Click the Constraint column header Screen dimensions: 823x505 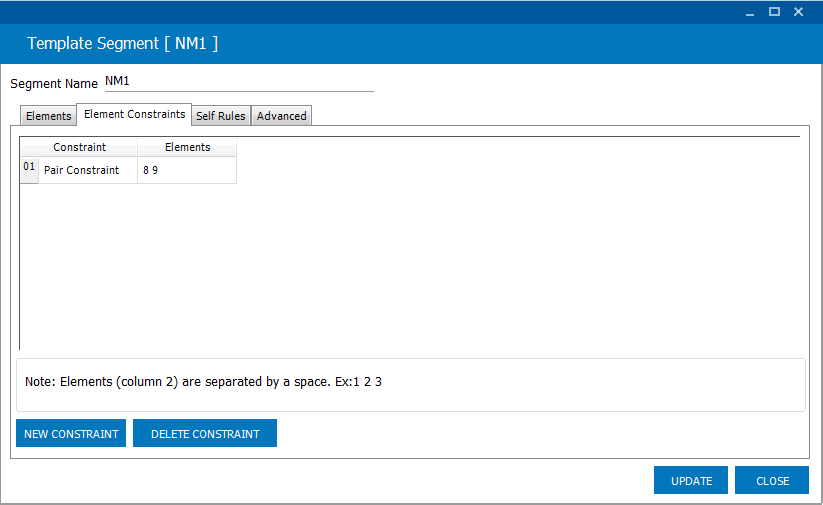pos(79,147)
